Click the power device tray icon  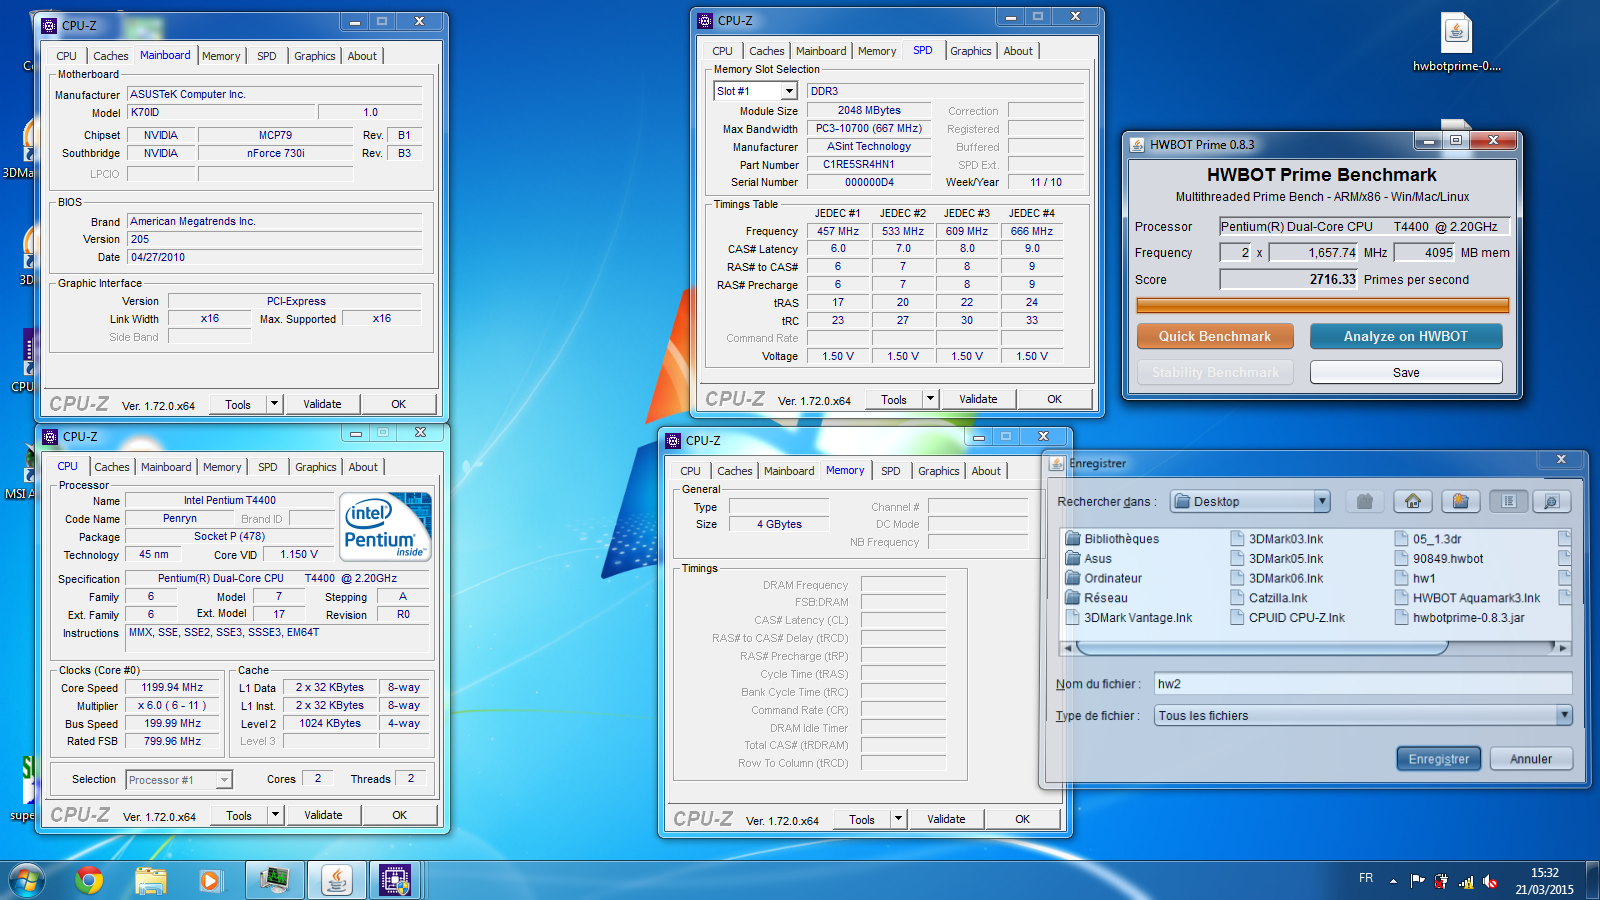(x=1441, y=881)
